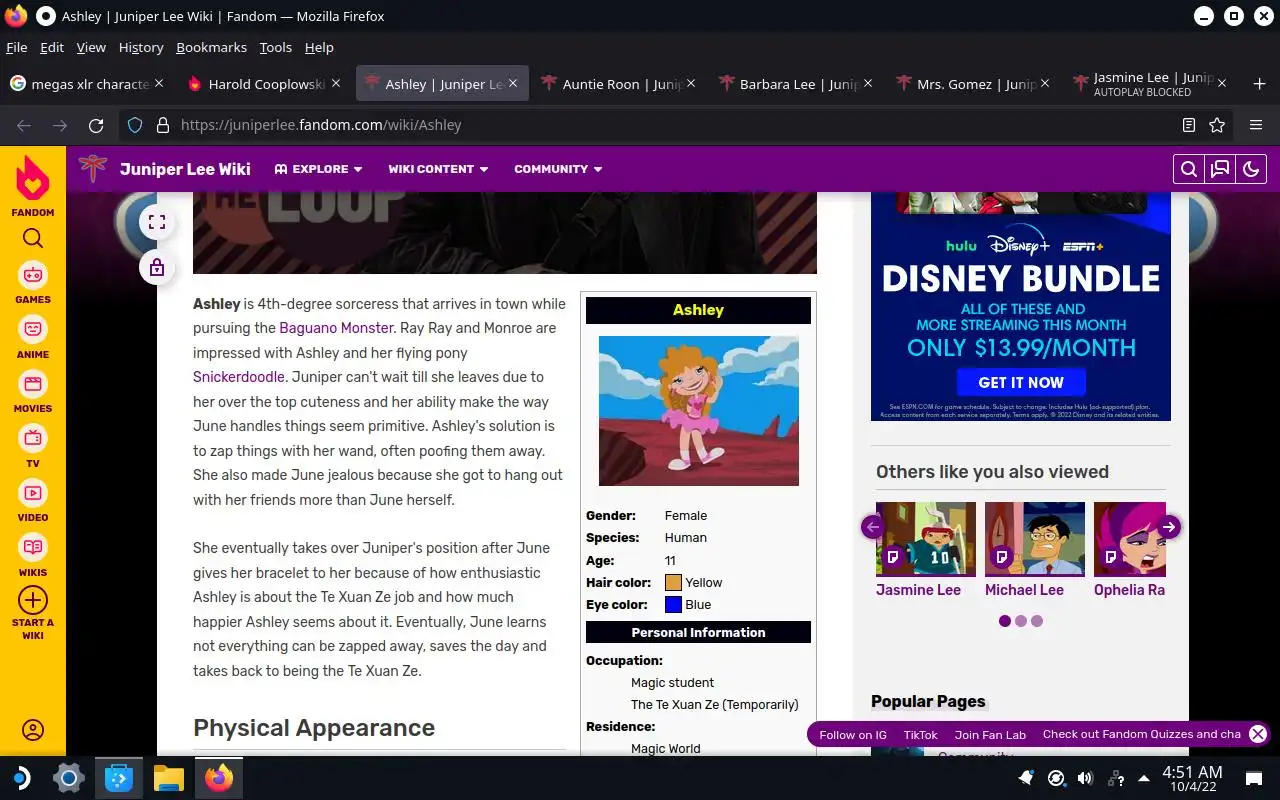The height and width of the screenshot is (800, 1280).
Task: Open the Games section icon
Action: tap(33, 274)
